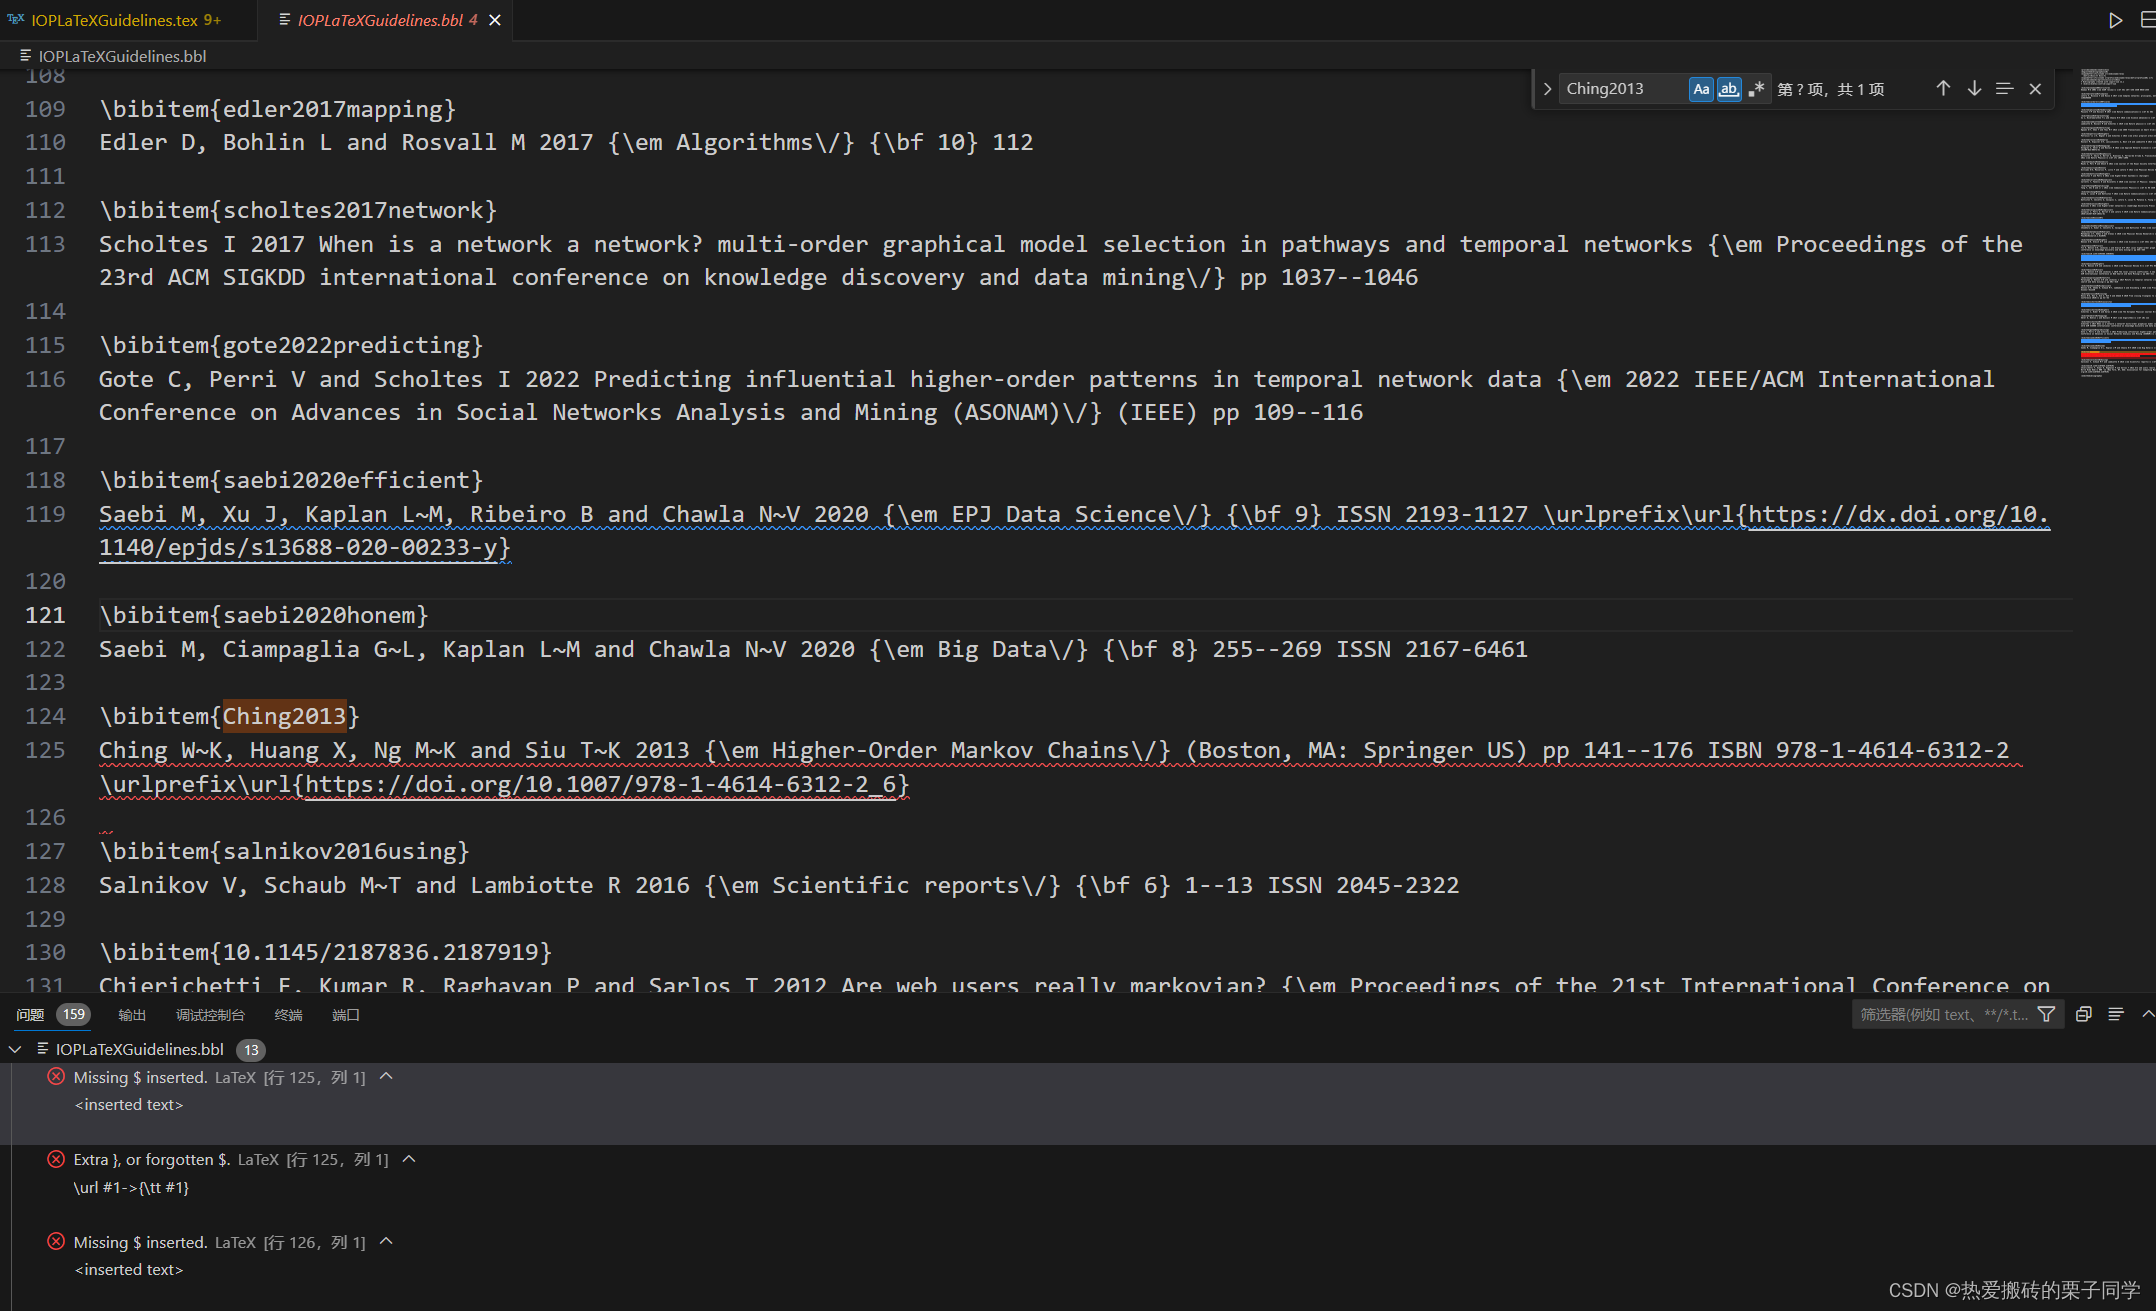Open the find-in-selection lines icon in search widget

2005,88
